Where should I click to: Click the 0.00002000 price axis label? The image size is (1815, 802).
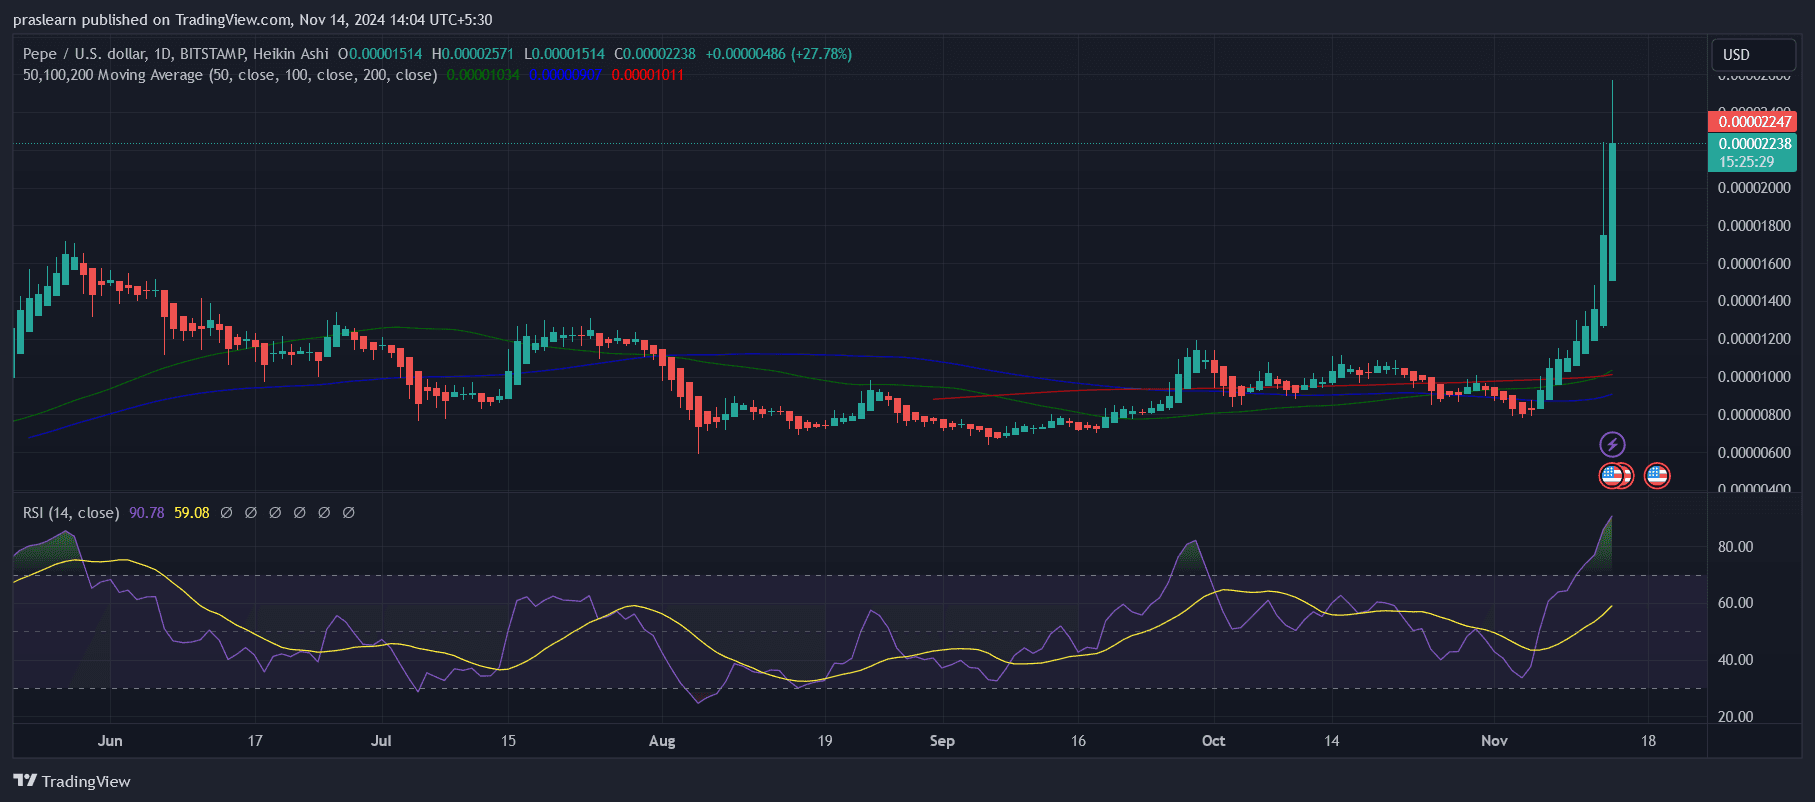1754,188
